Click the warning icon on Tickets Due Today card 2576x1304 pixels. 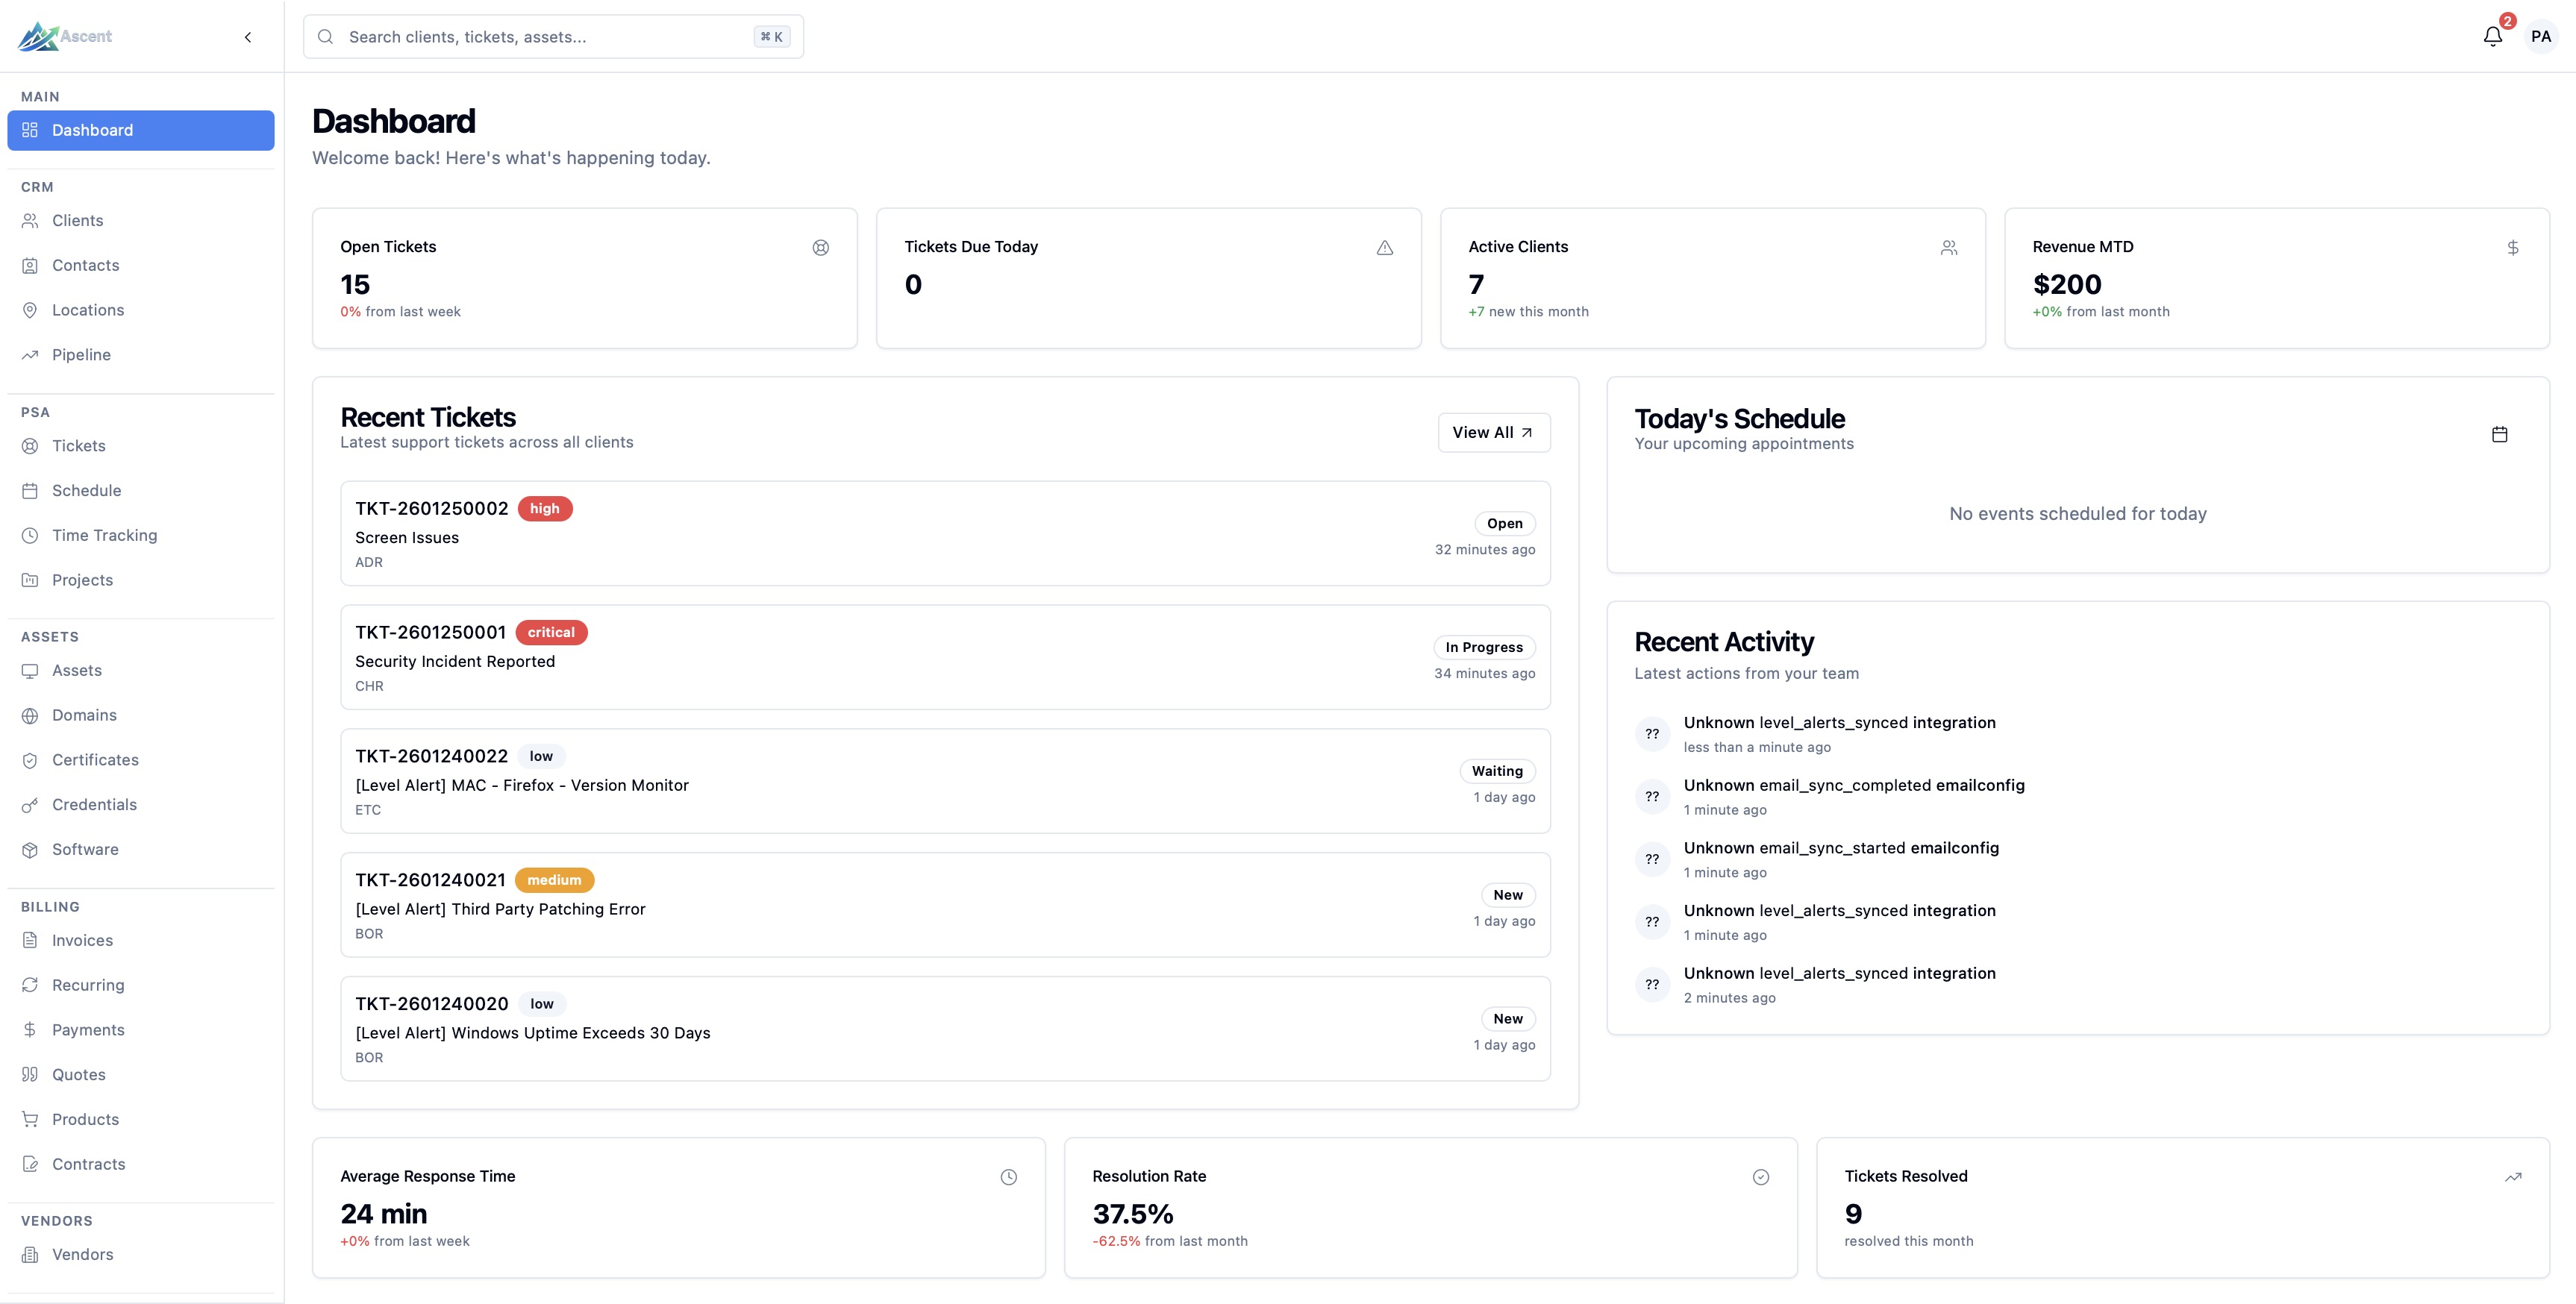coord(1384,247)
